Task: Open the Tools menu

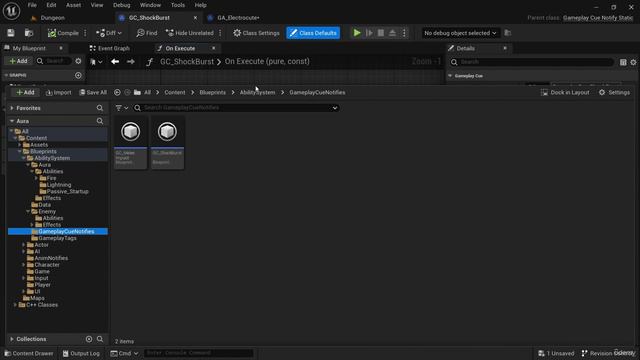Action: pos(178,5)
